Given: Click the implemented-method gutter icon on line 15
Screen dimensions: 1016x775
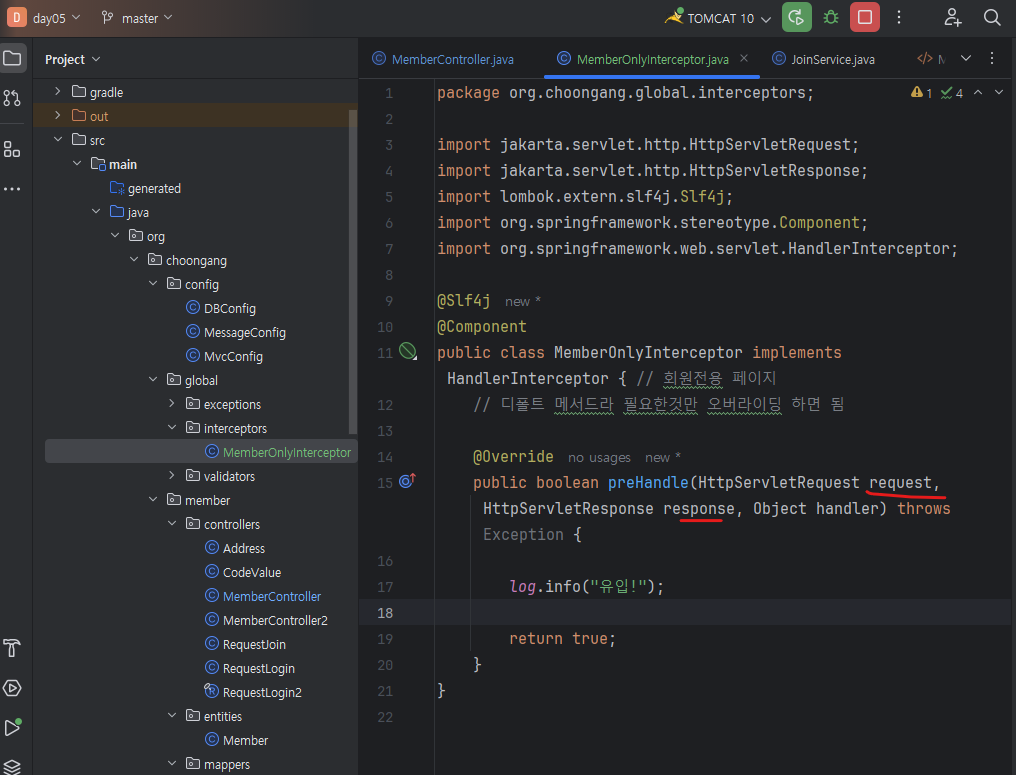Looking at the screenshot, I should [407, 482].
